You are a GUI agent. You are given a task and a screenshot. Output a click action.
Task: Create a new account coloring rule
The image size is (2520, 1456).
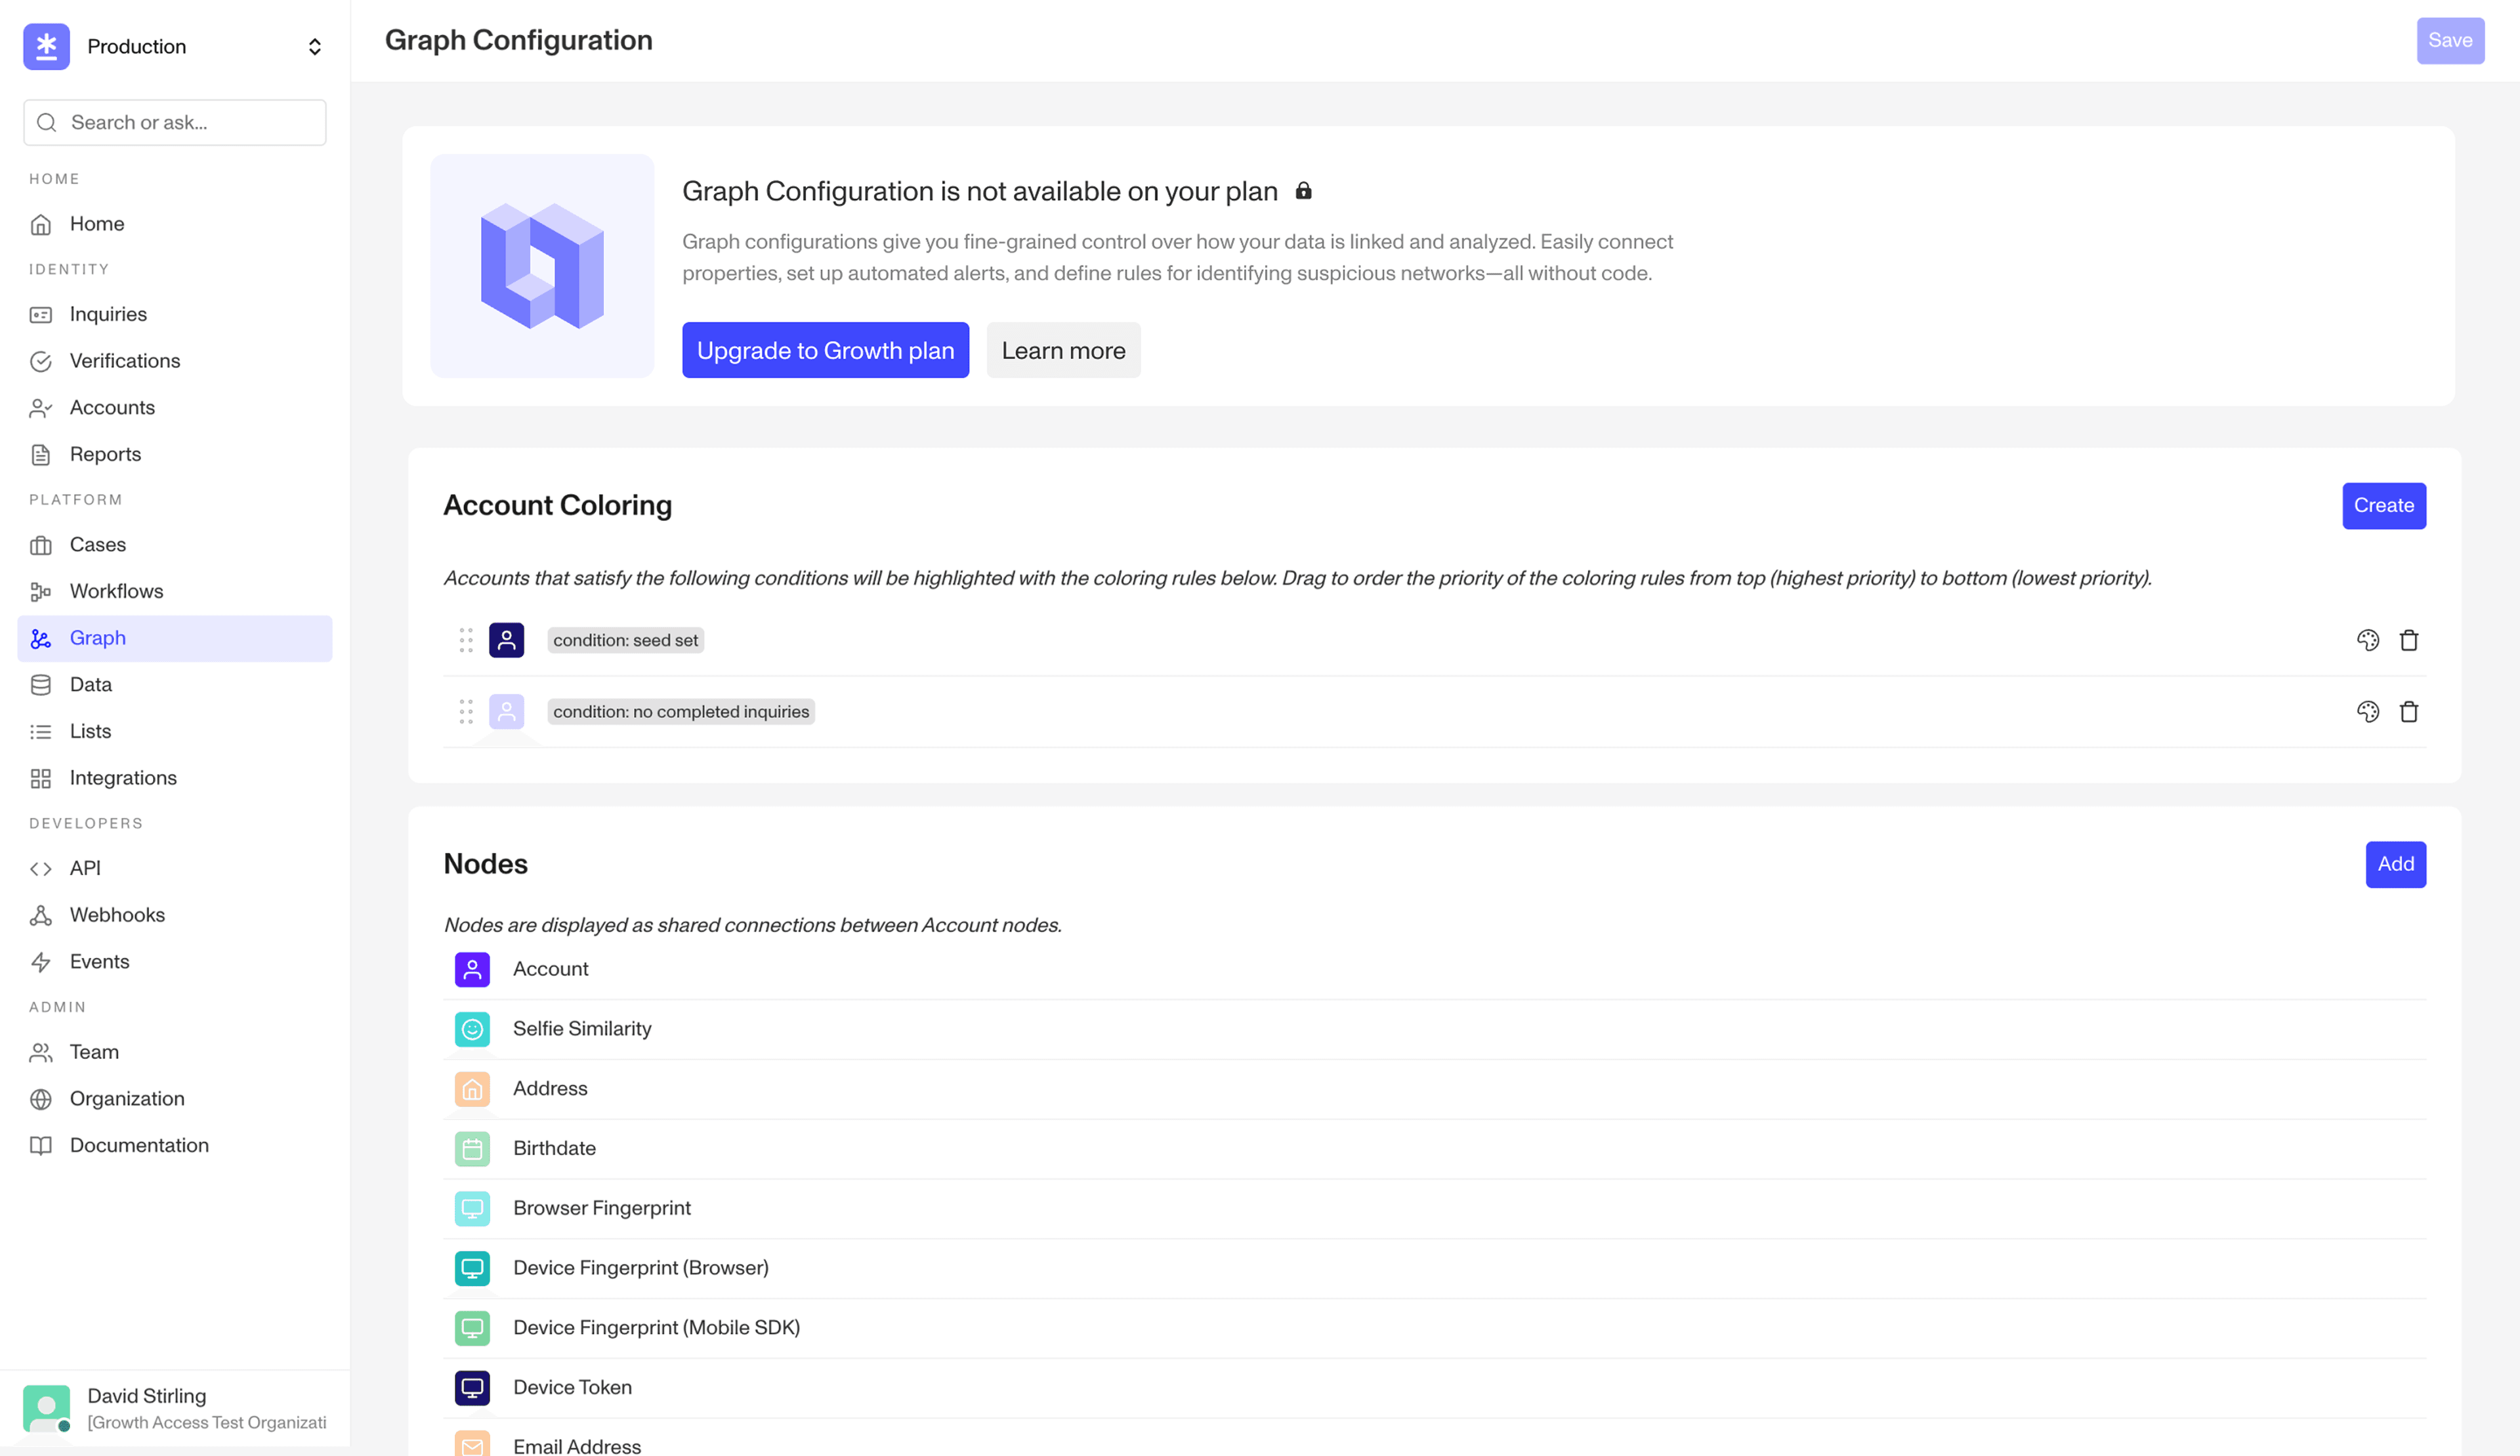(x=2383, y=506)
